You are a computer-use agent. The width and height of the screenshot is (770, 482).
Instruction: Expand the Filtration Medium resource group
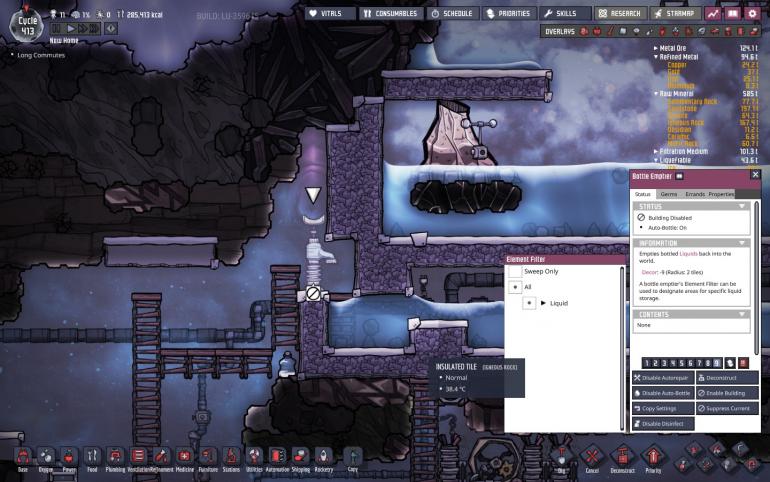coord(656,152)
